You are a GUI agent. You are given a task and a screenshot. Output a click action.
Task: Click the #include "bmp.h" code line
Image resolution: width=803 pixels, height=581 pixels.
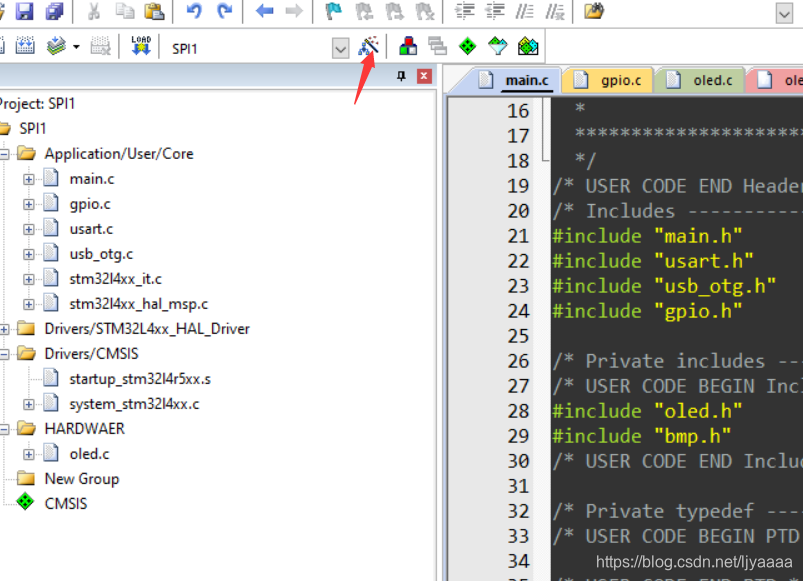(641, 436)
